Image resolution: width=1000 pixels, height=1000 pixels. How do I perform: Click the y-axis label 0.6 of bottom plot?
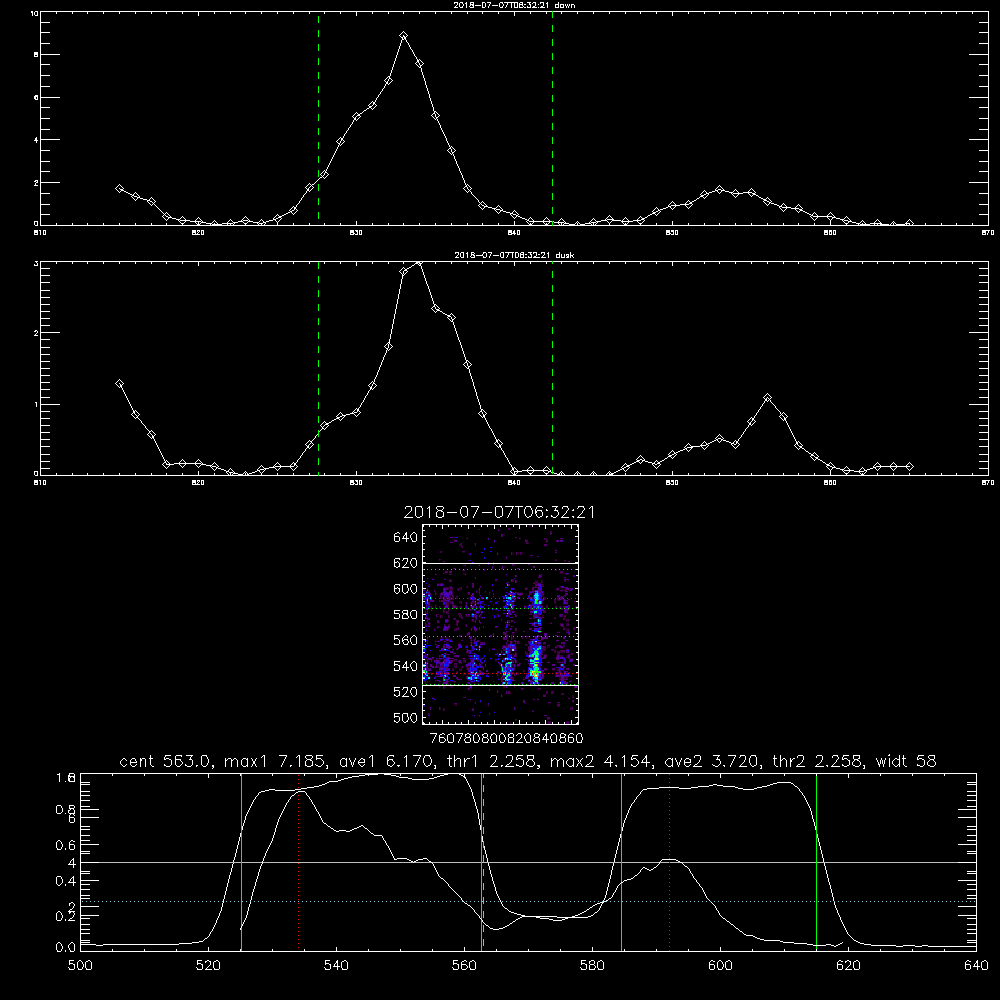tap(66, 845)
